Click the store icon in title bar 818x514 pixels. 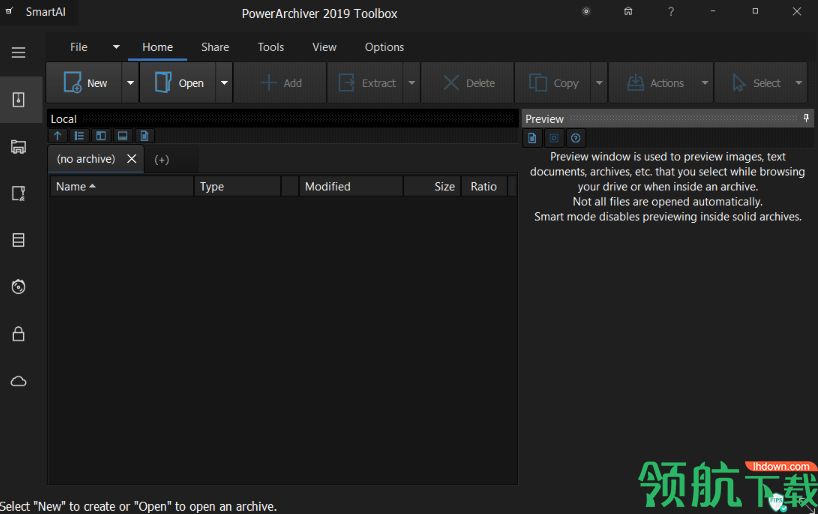click(x=629, y=11)
